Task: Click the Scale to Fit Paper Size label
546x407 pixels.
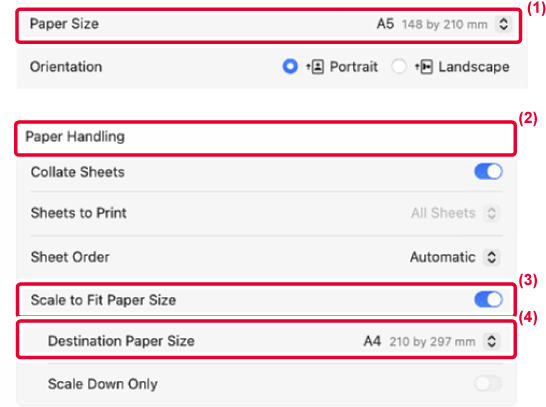Action: point(103,300)
